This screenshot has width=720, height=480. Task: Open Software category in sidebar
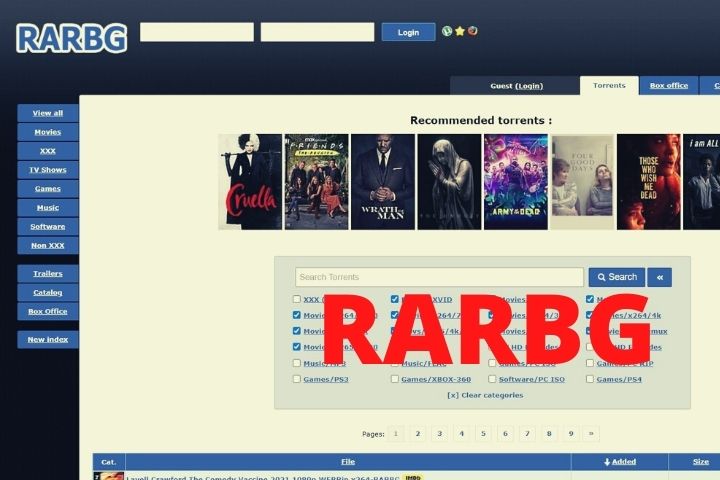[x=48, y=226]
